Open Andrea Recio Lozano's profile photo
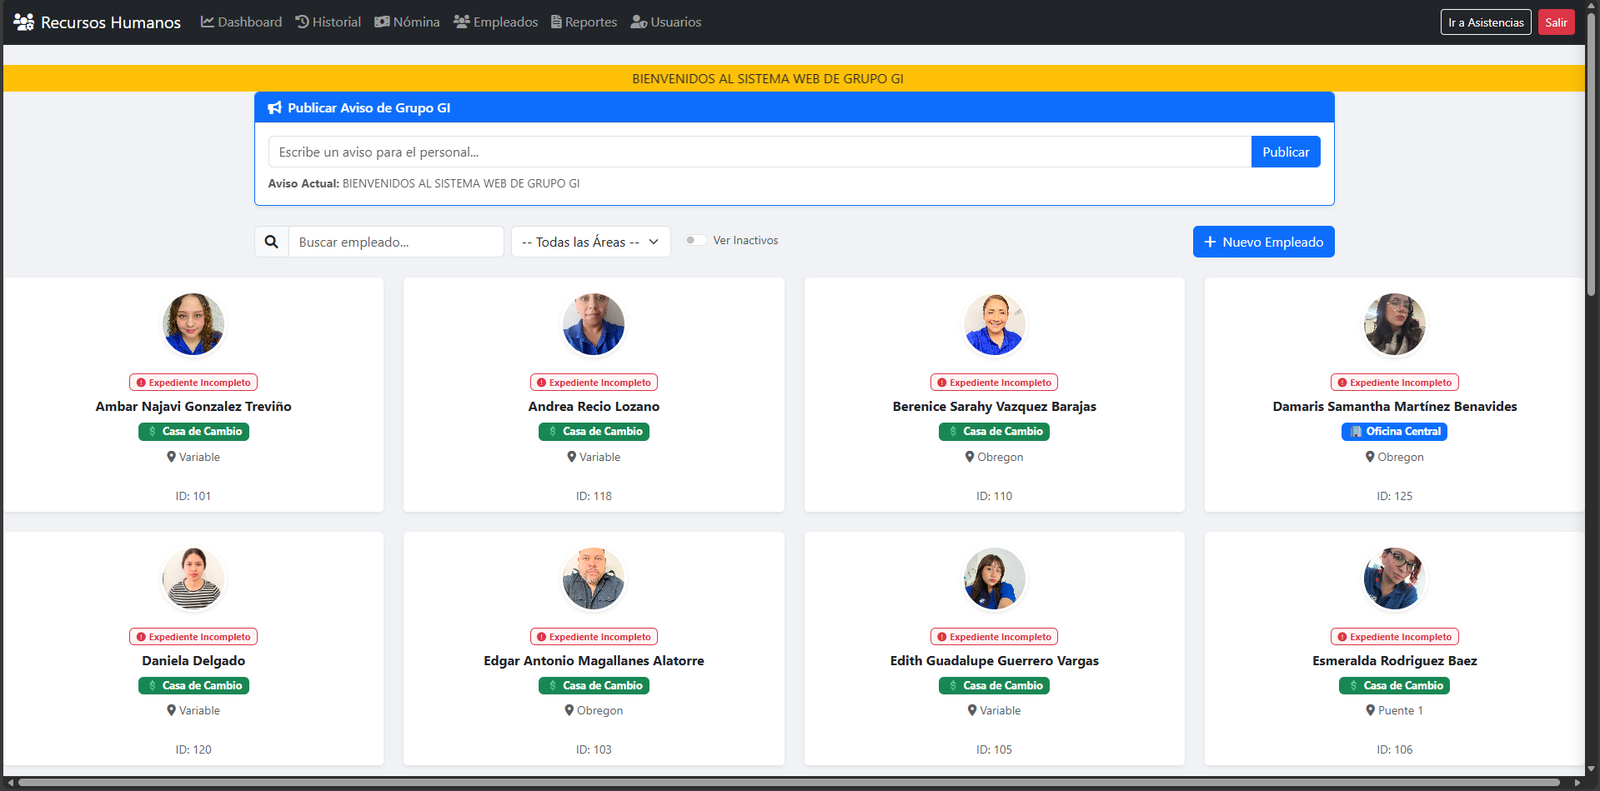 point(594,324)
